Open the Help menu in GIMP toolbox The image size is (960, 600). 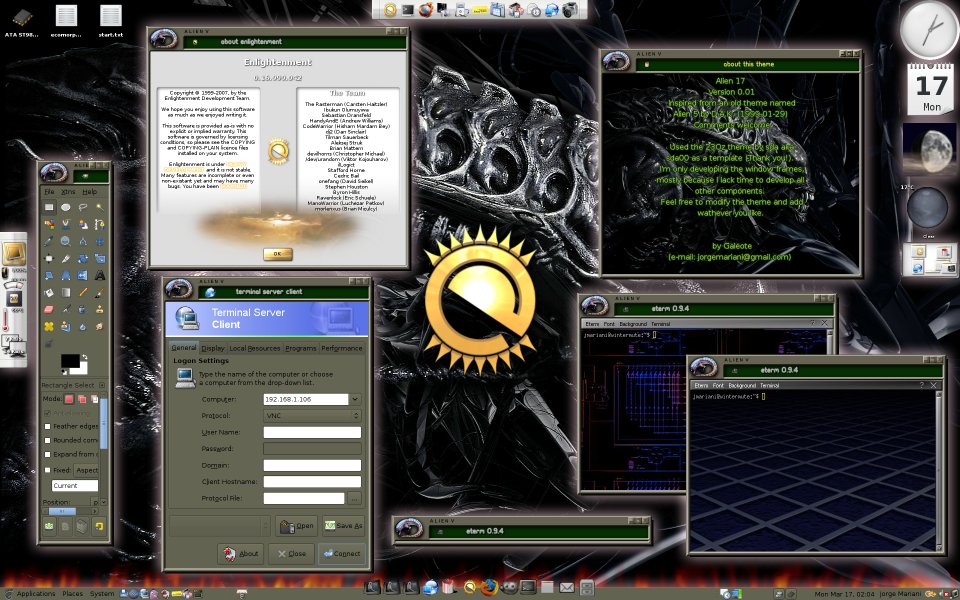(89, 192)
